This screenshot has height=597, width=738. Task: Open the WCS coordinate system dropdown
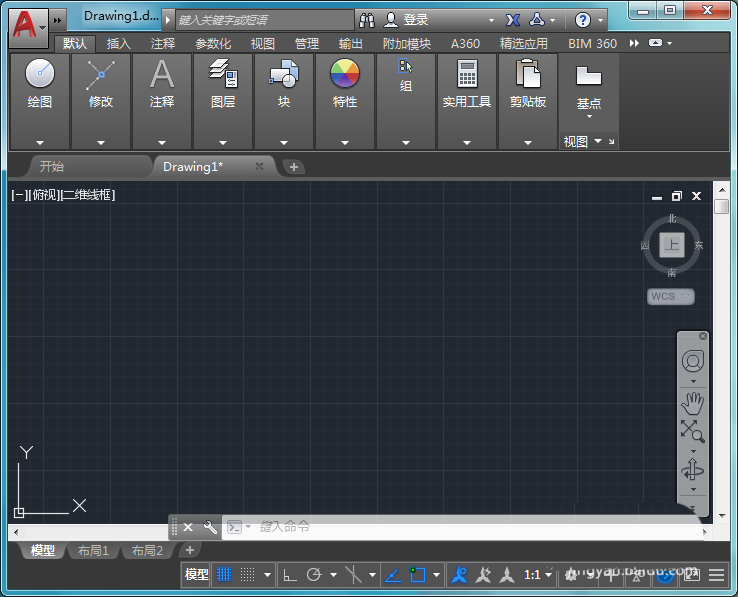[670, 297]
